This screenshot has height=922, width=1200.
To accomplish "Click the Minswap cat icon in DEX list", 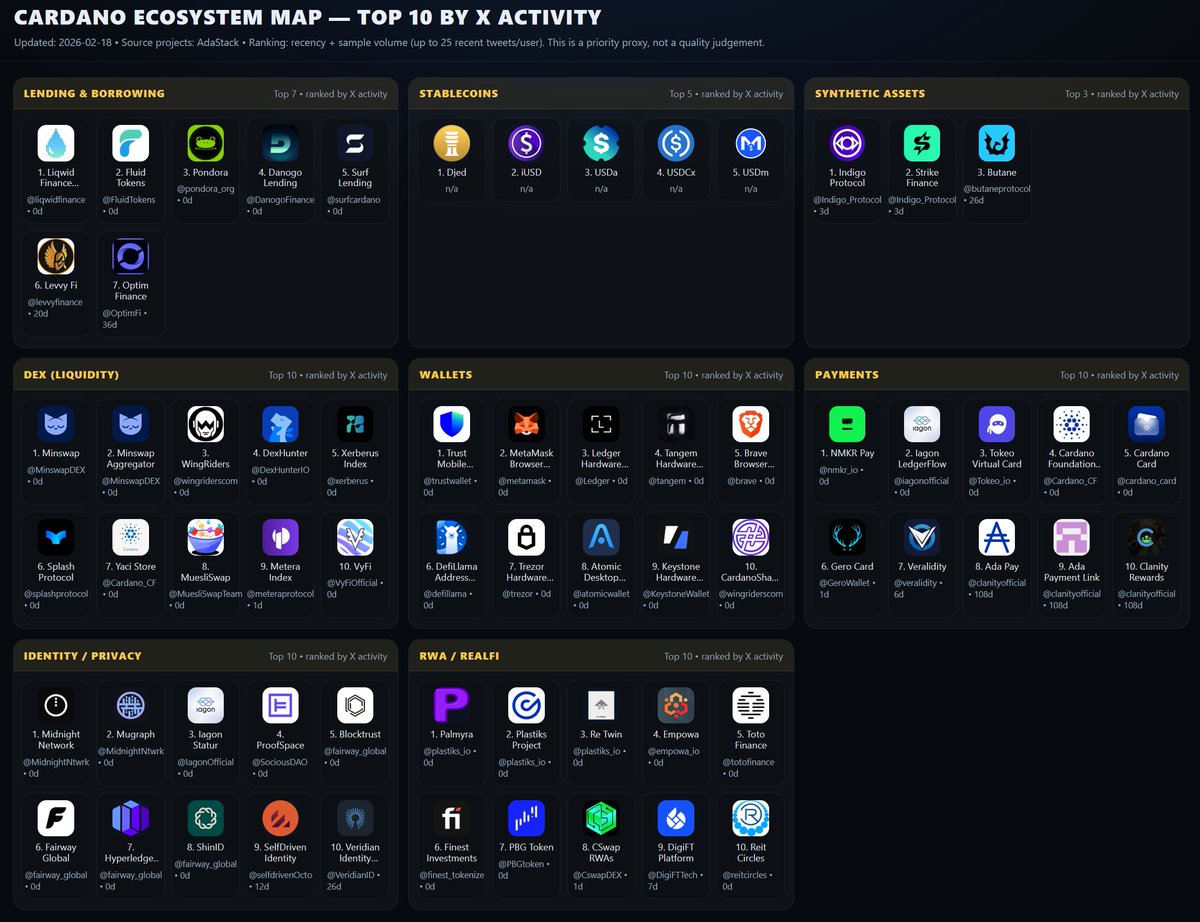I will [56, 425].
